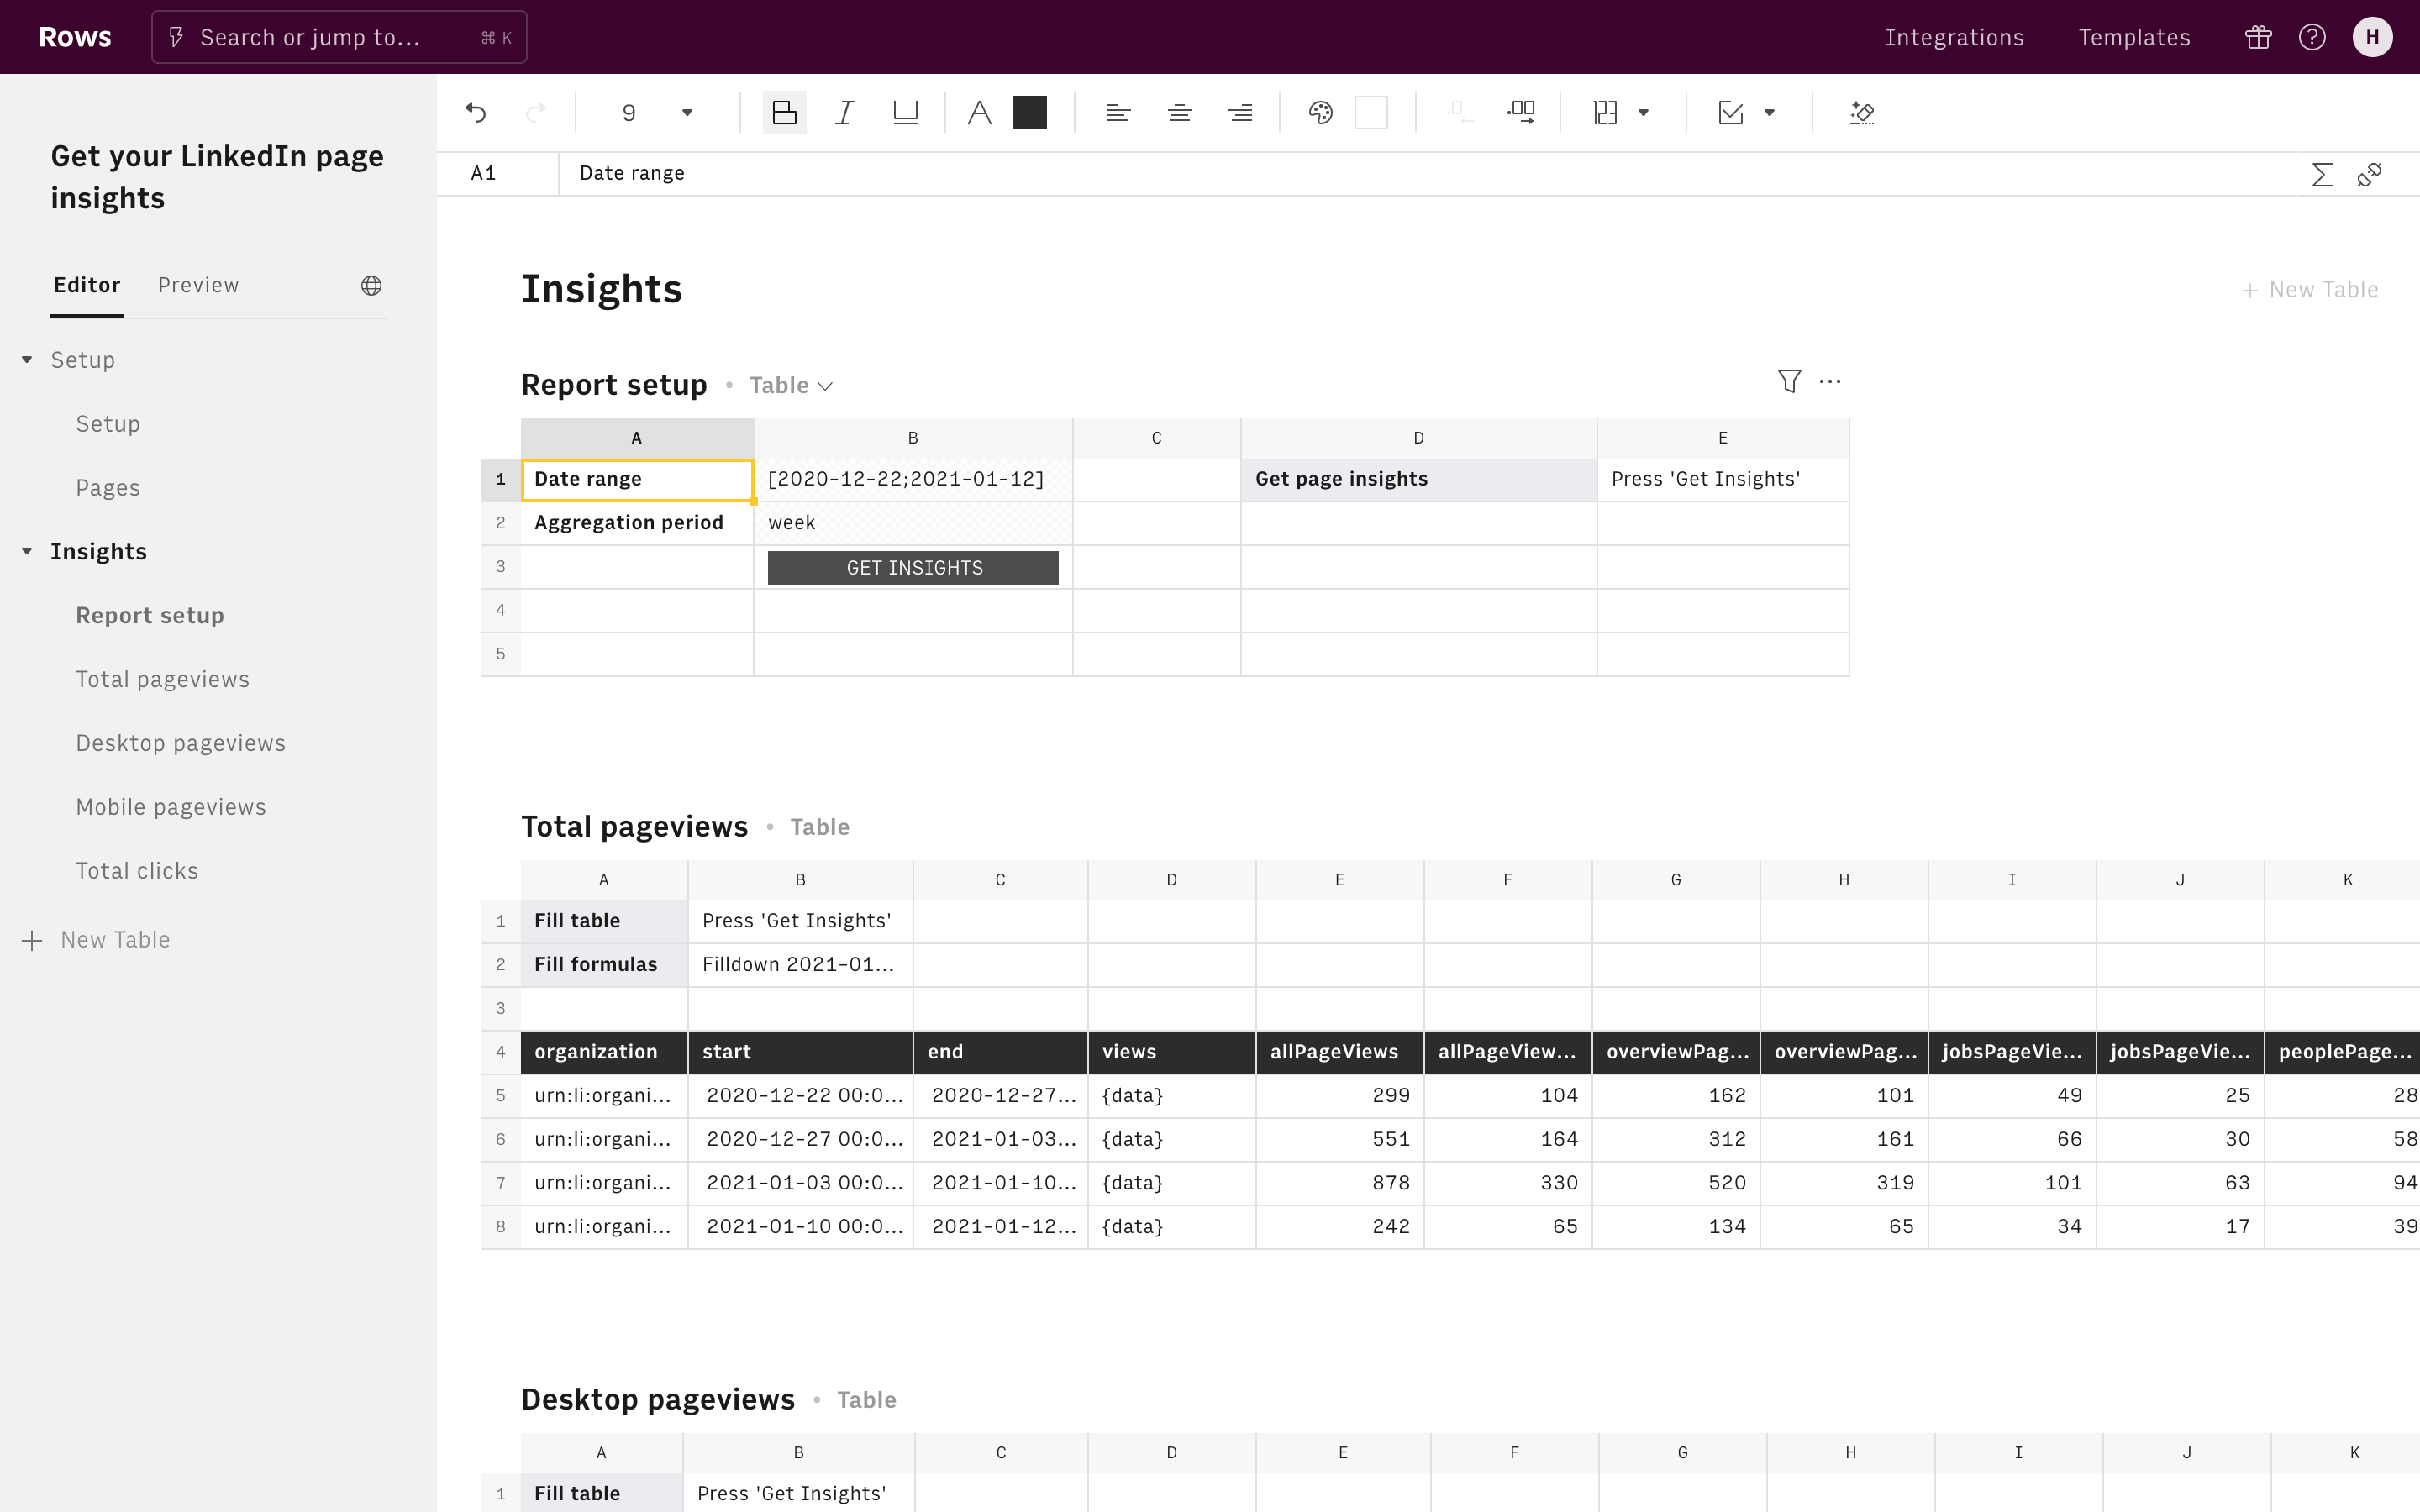Open Report setup Table type dropdown
The height and width of the screenshot is (1512, 2420).
coord(791,385)
